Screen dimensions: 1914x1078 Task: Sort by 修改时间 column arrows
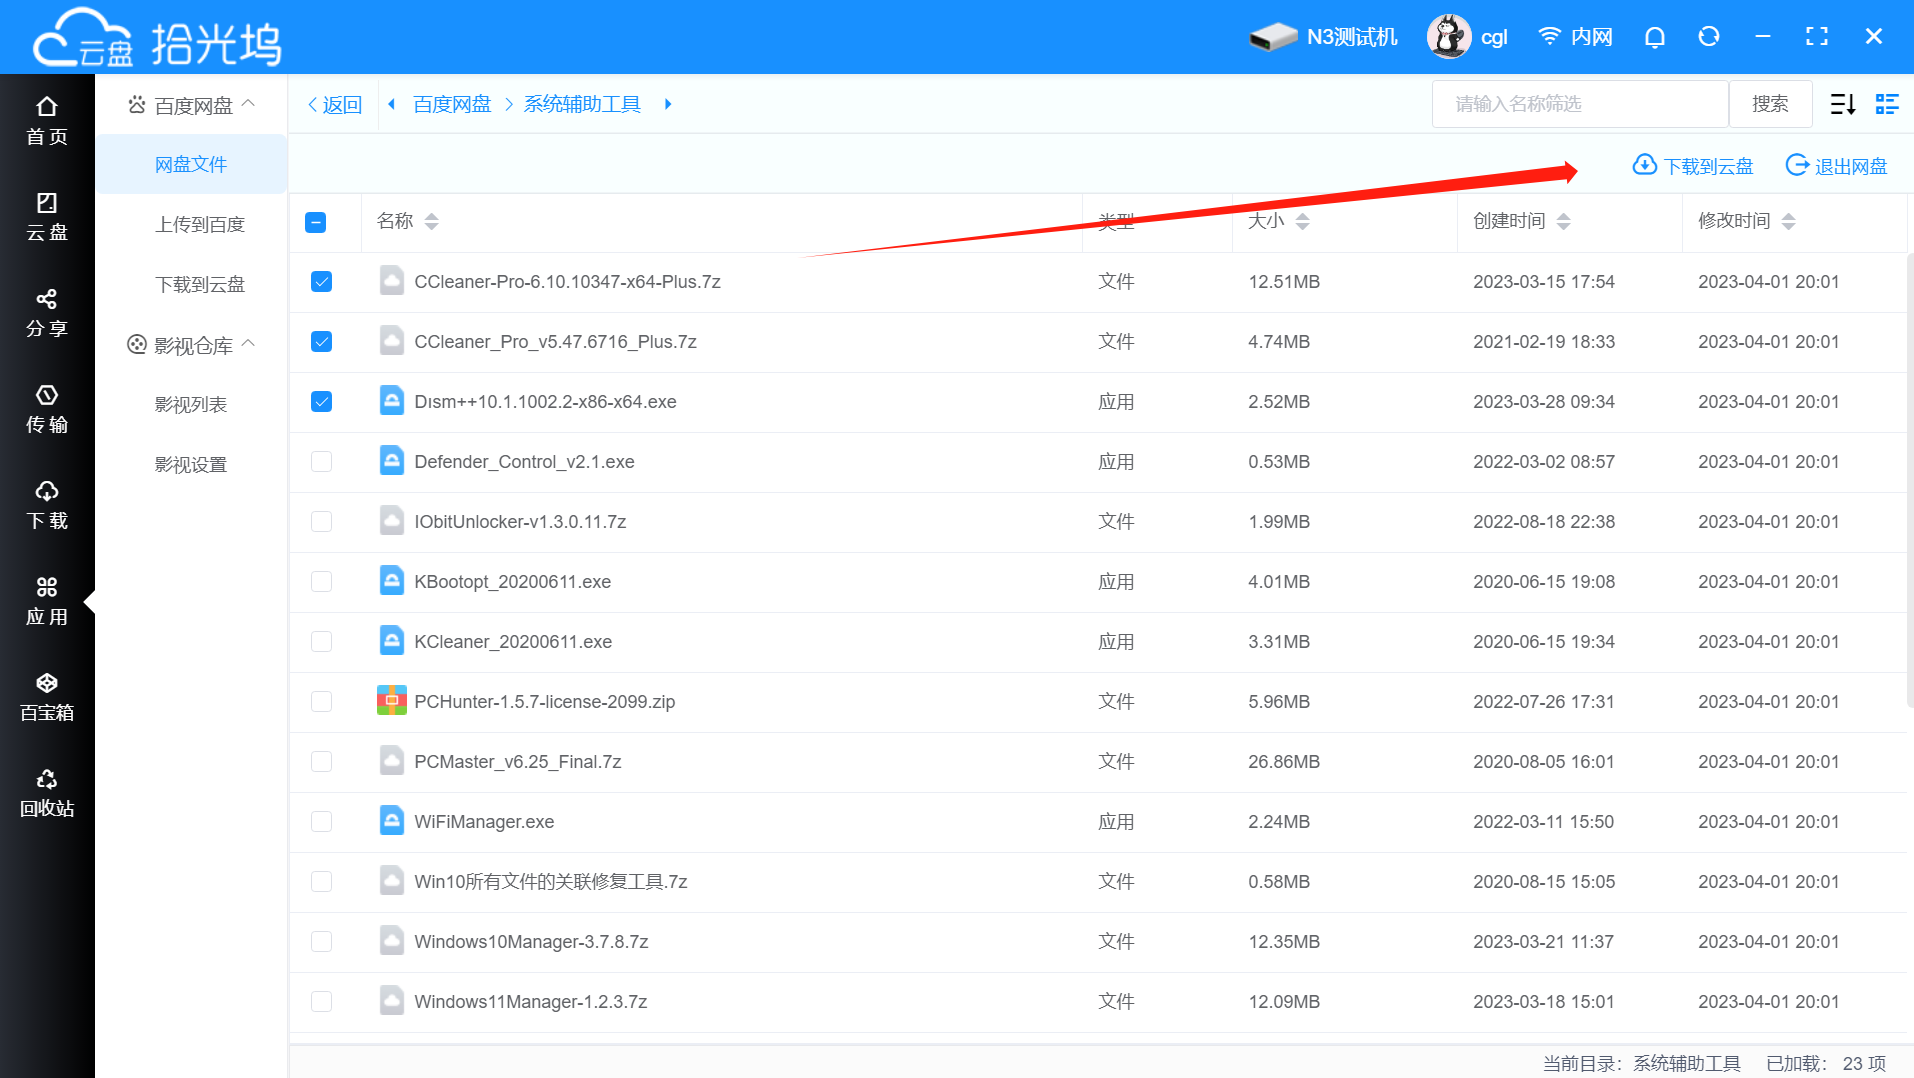[x=1788, y=221]
